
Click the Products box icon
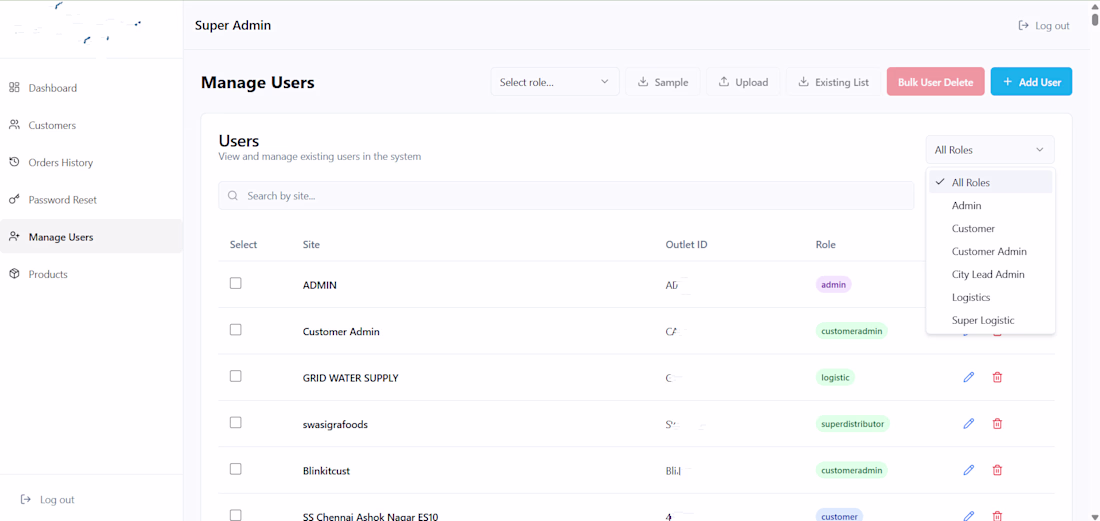(x=14, y=273)
